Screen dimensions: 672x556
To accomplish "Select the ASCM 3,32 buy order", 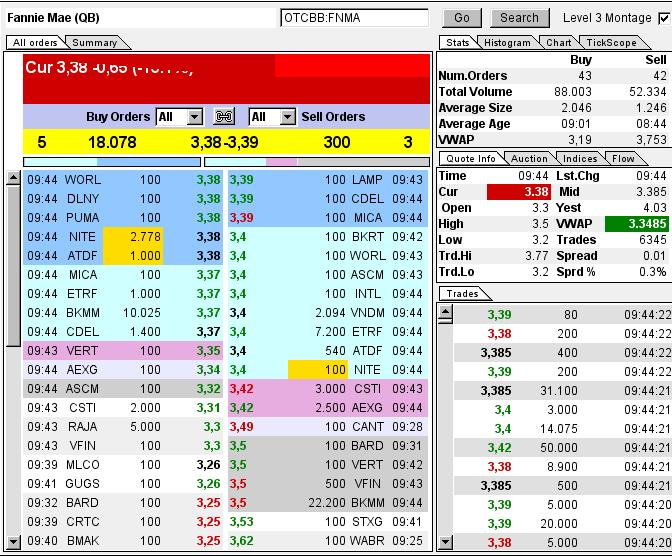I will coord(123,389).
